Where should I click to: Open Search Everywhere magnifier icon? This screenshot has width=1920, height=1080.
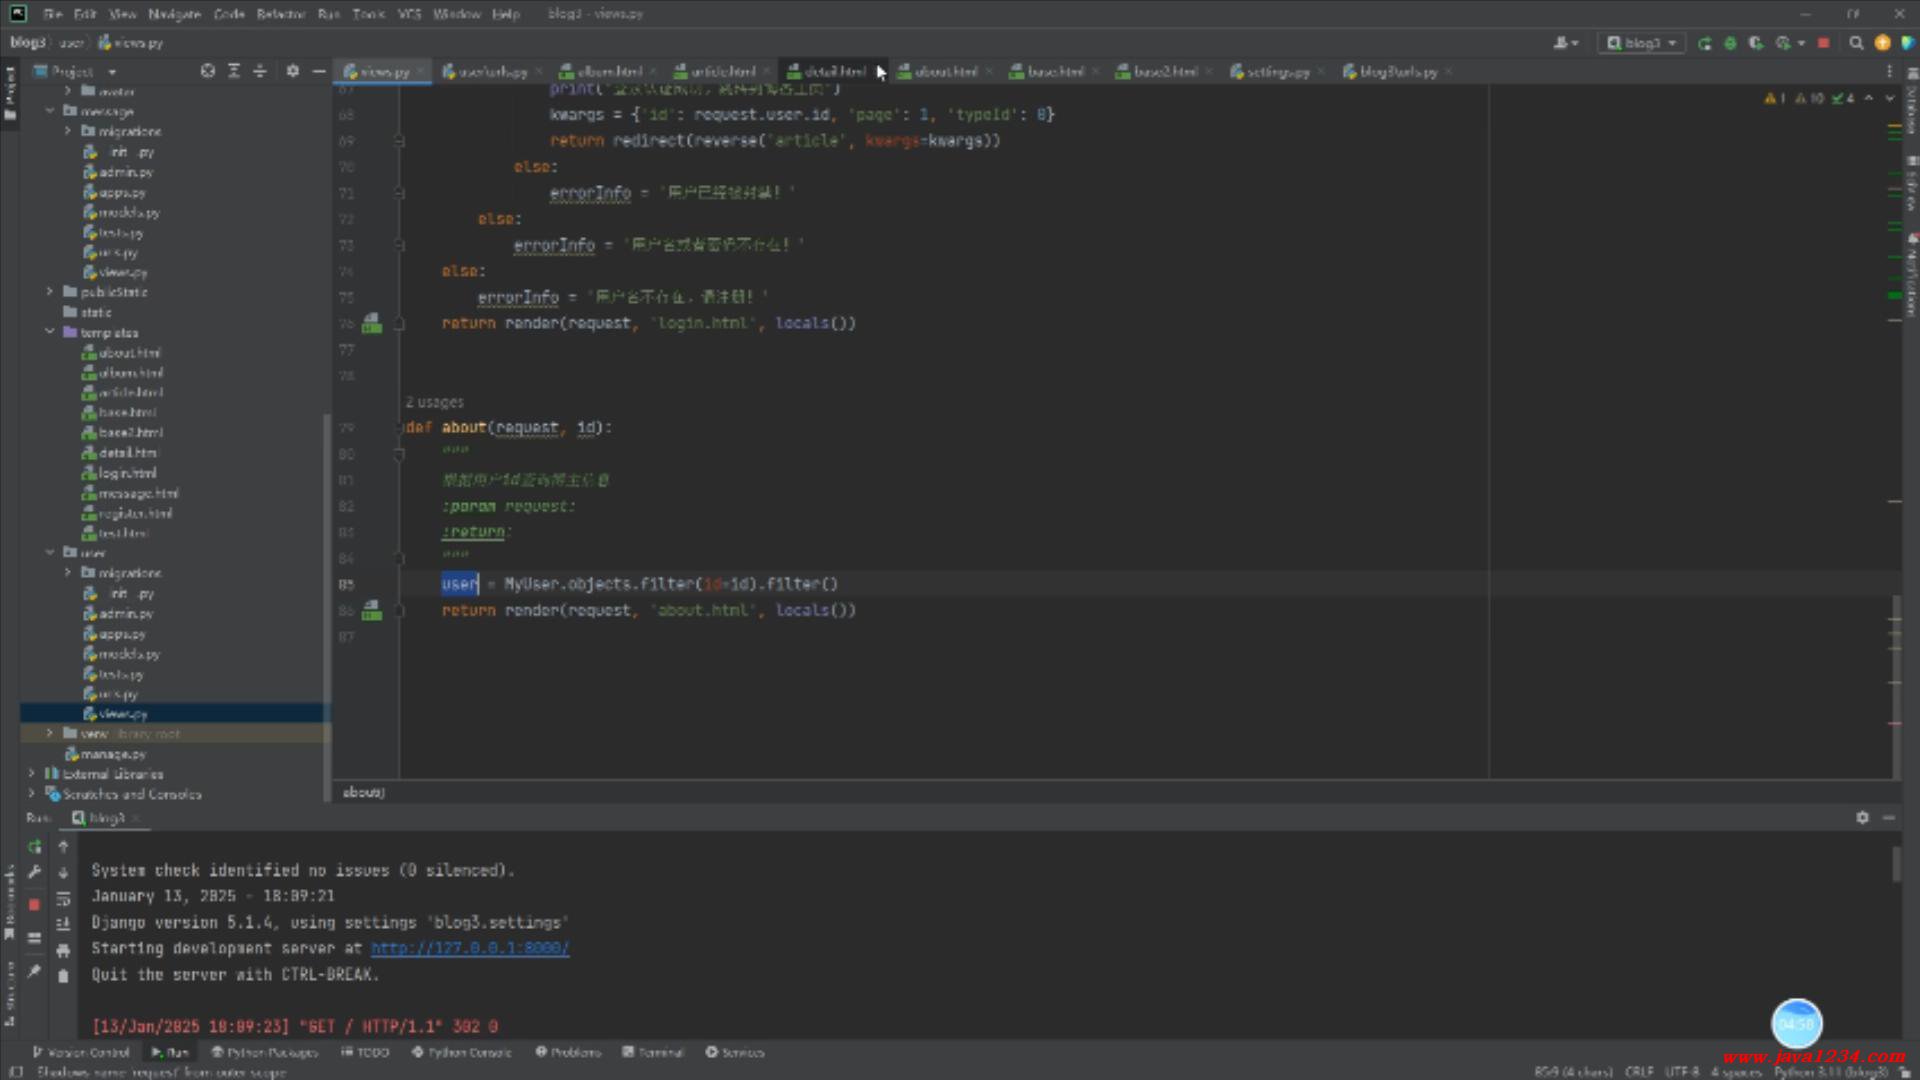[1856, 43]
